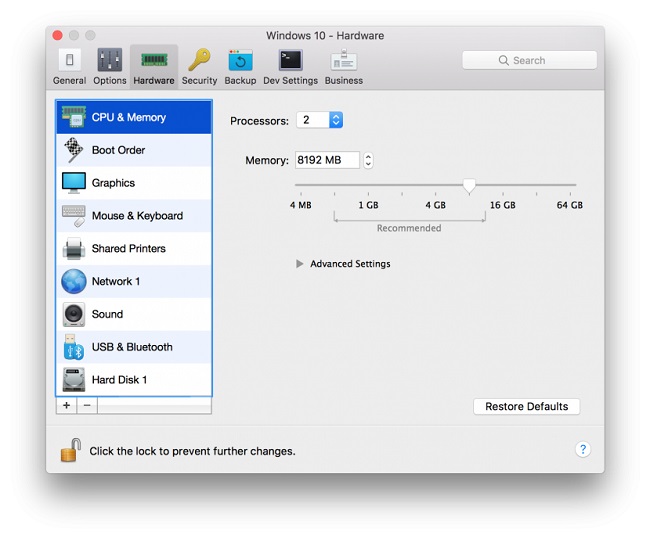The width and height of the screenshot is (650, 539).
Task: Open the Business settings tab
Action: coord(343,66)
